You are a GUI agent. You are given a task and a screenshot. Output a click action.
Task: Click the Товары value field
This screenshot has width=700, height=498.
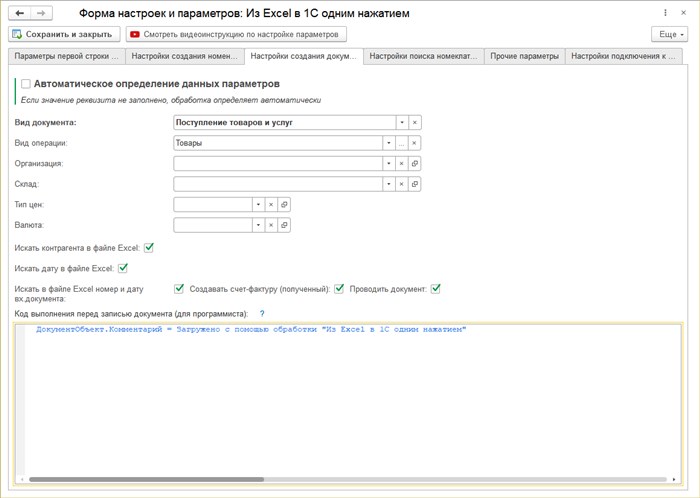click(x=278, y=143)
